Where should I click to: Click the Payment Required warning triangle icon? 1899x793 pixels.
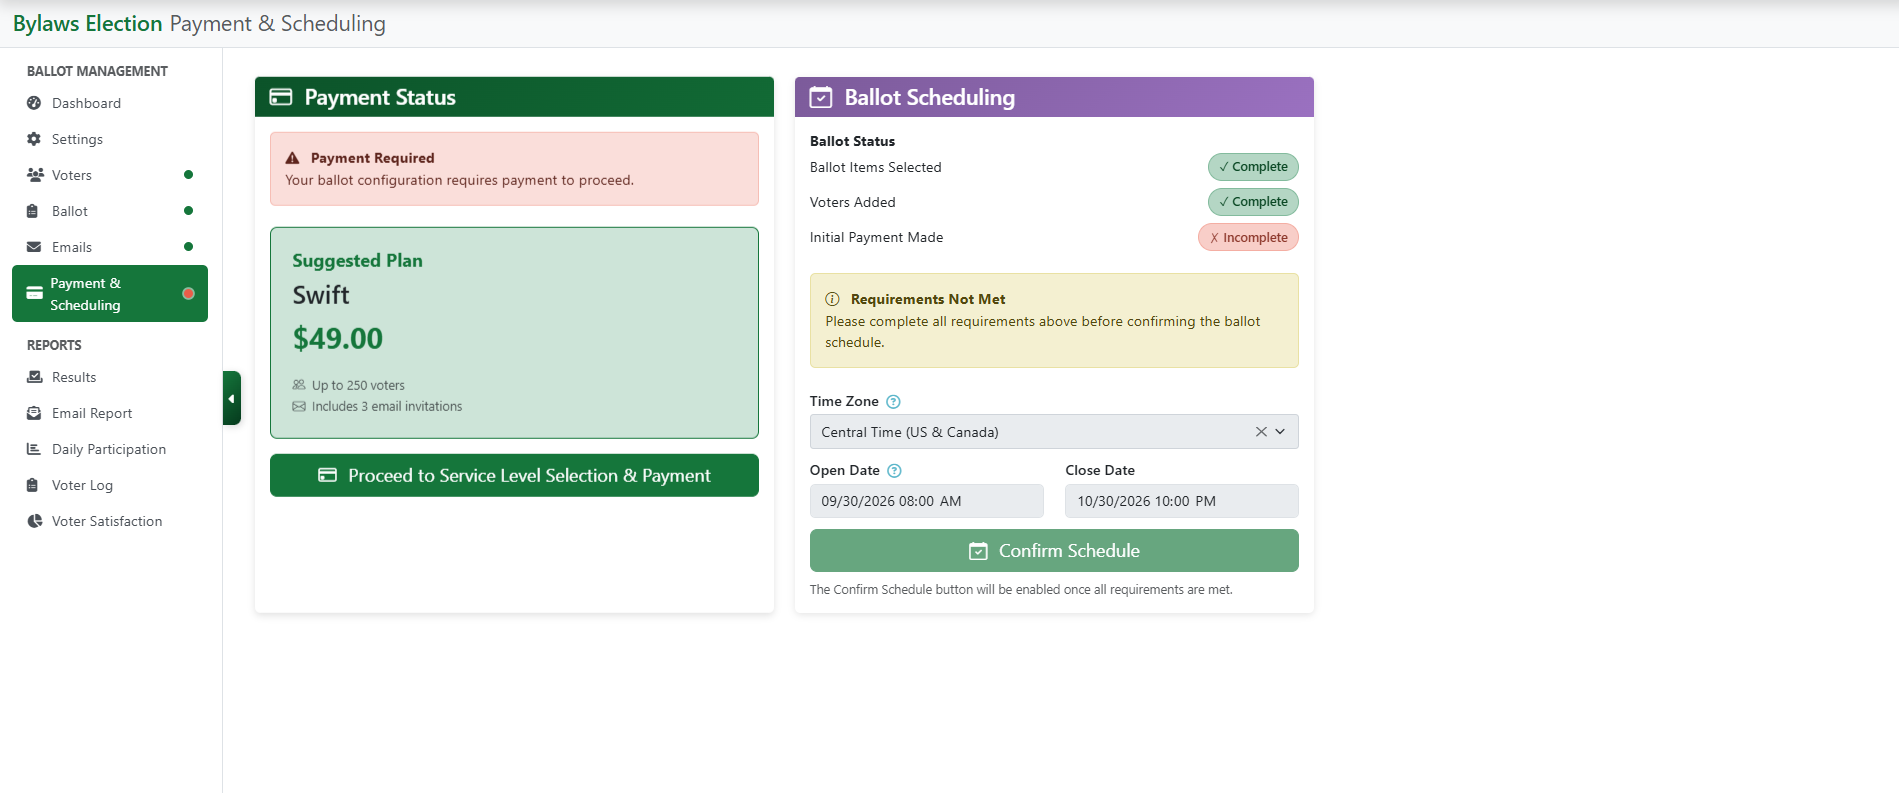click(293, 158)
